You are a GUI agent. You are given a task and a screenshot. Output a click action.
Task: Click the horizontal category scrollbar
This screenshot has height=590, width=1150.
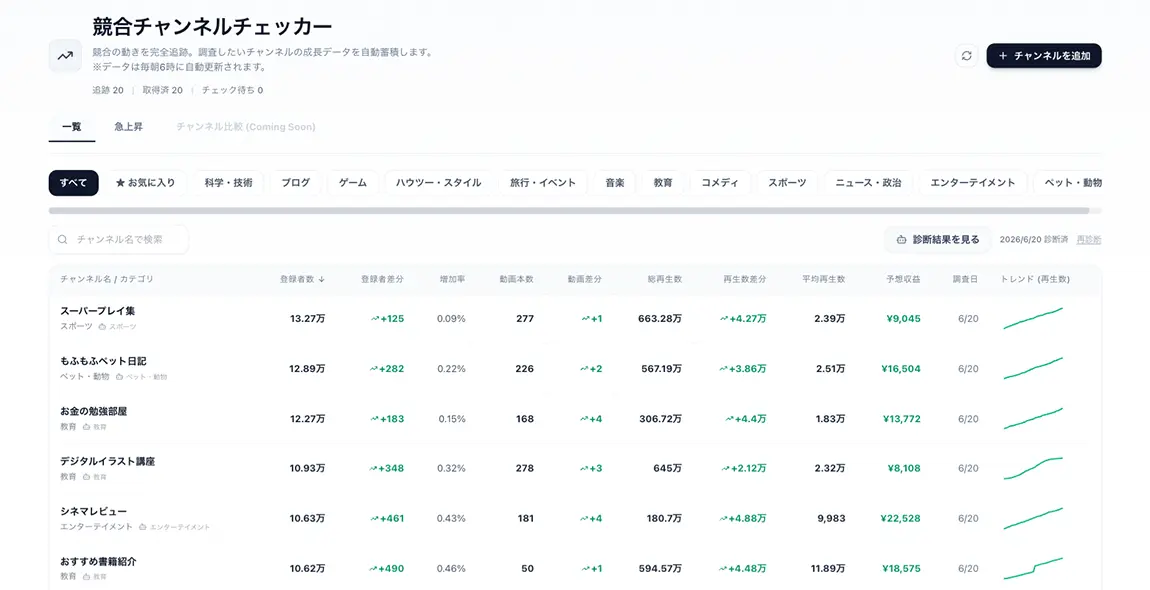point(569,211)
